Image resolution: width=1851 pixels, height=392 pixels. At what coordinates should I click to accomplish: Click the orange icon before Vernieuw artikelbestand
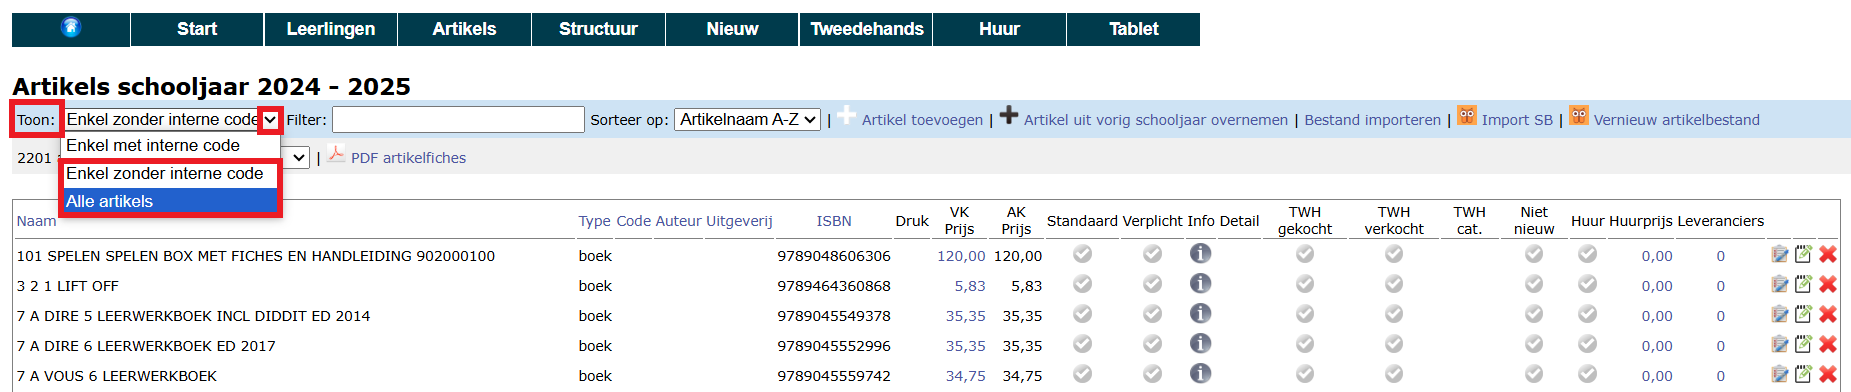pyautogui.click(x=1579, y=116)
